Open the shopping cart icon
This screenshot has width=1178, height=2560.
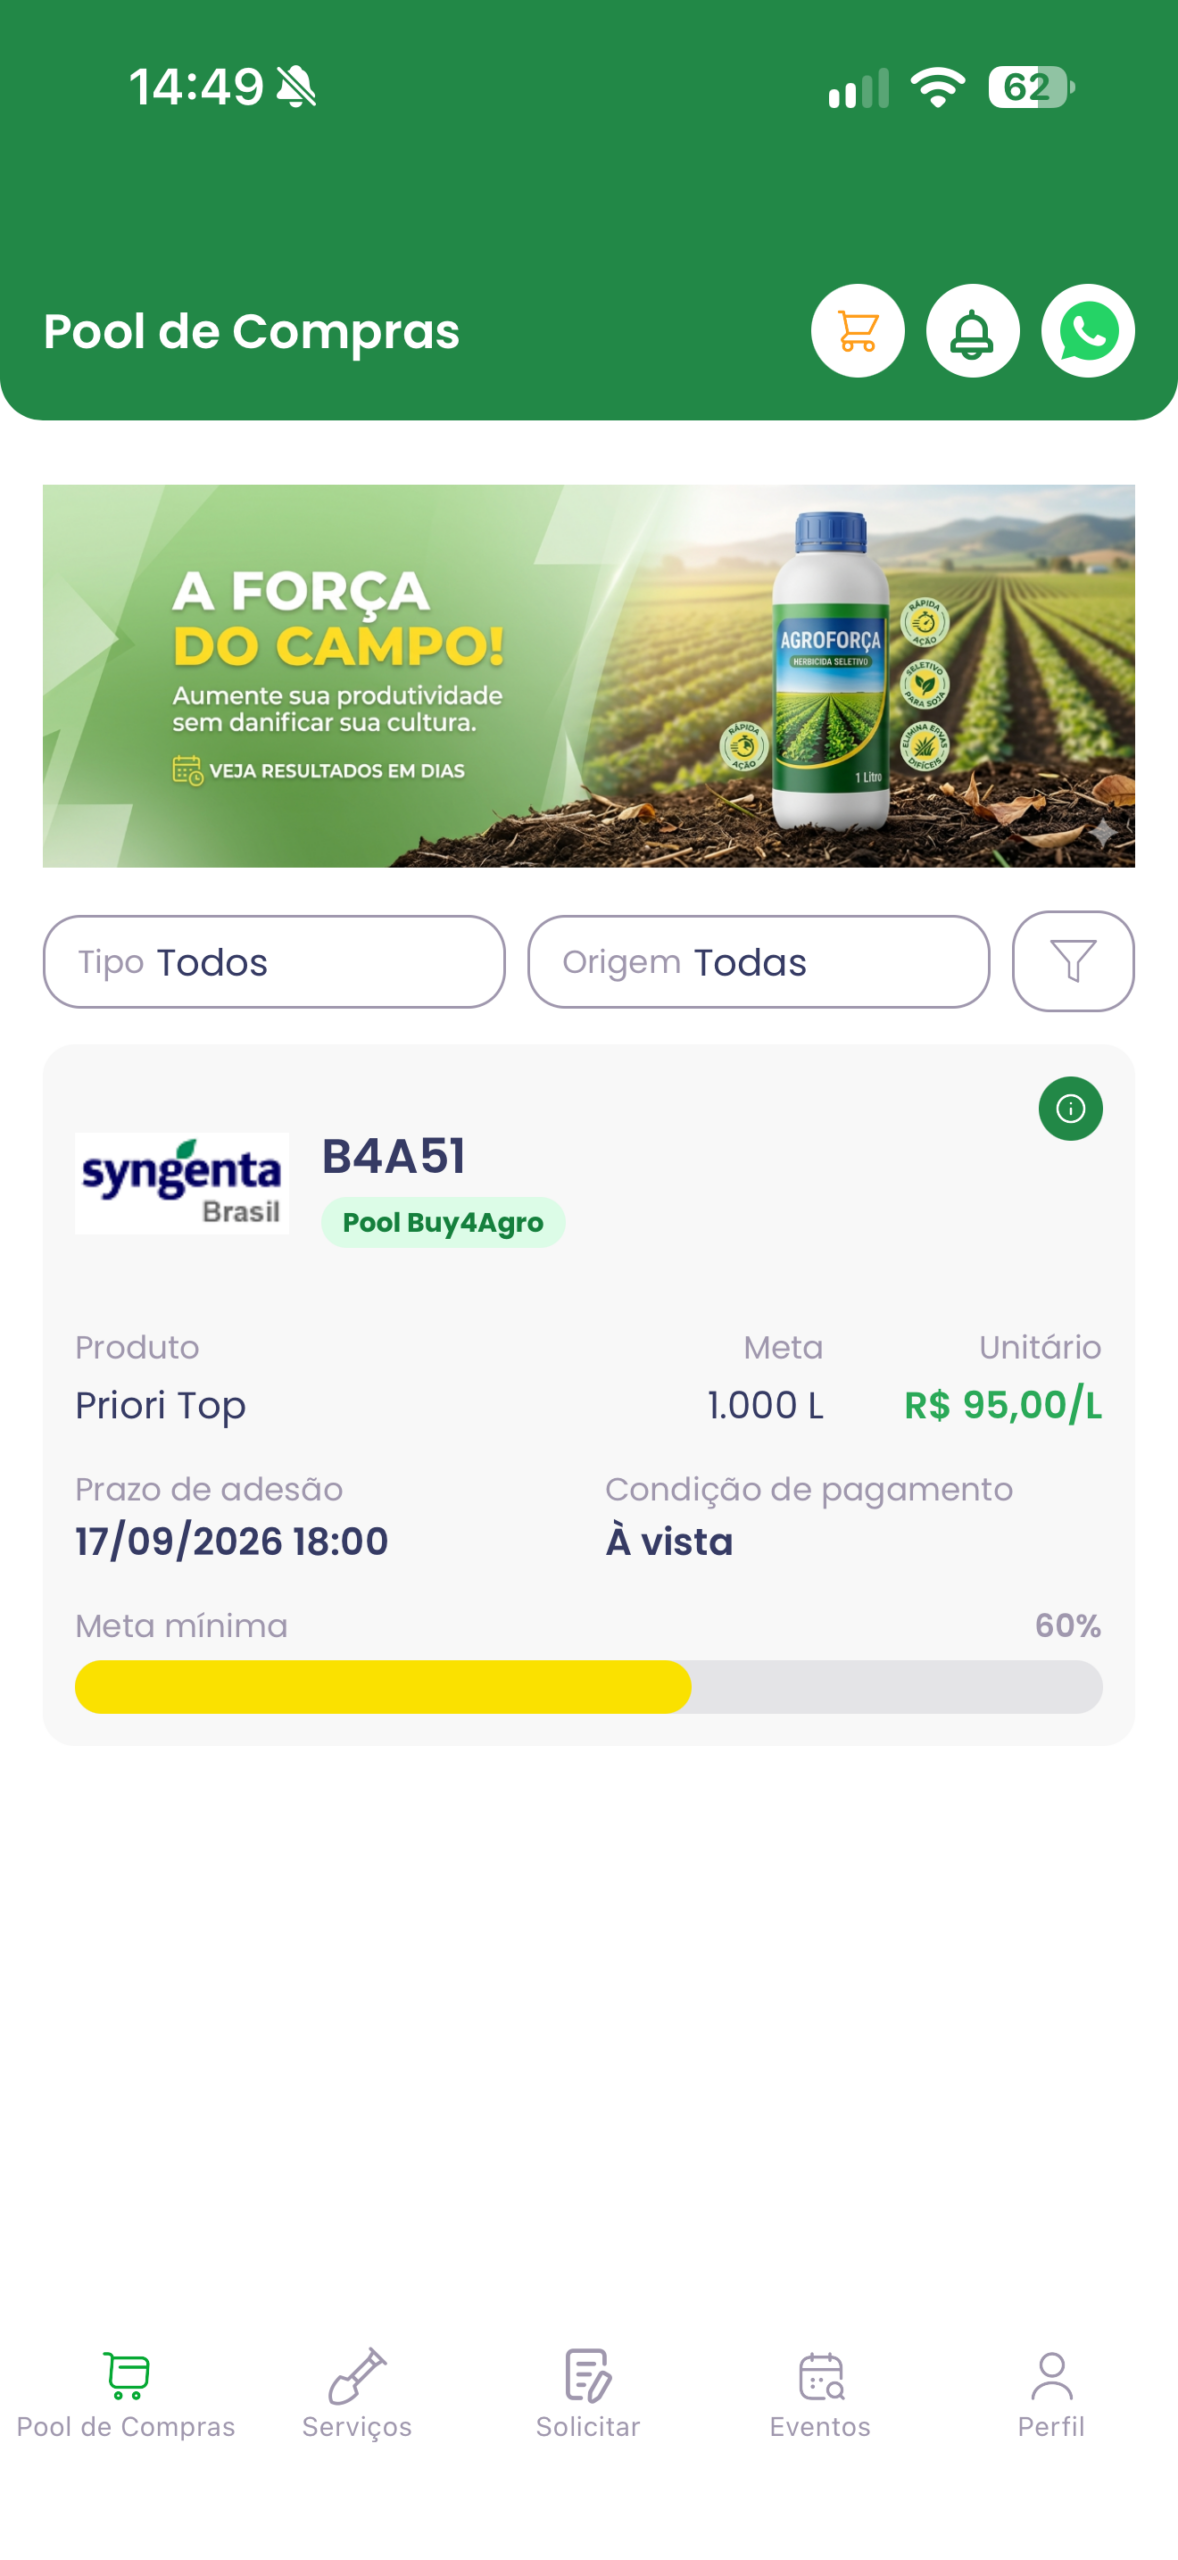point(857,331)
